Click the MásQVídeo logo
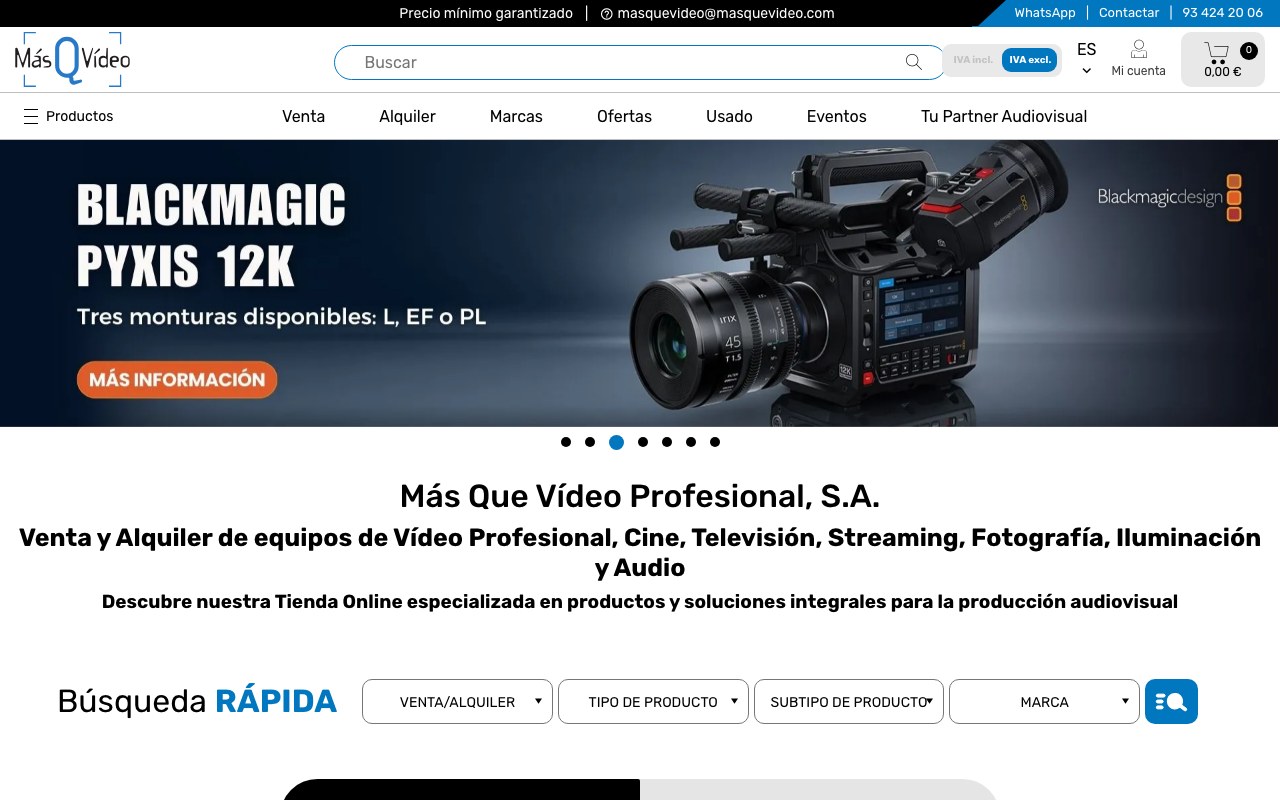The image size is (1280, 800). (72, 59)
